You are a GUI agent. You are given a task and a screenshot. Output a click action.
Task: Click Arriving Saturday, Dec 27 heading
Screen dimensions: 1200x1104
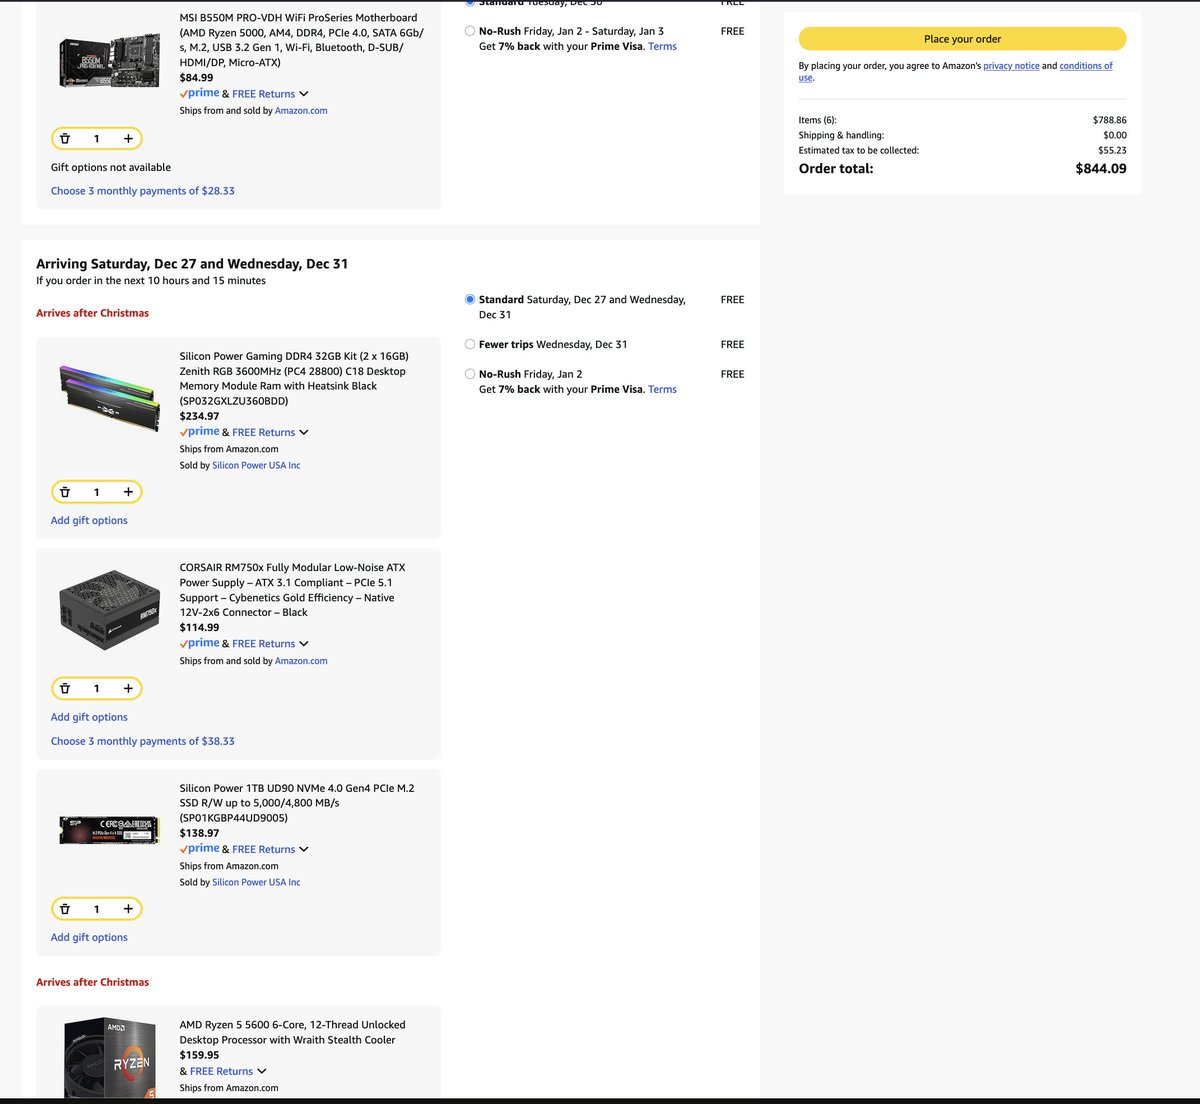coord(192,264)
